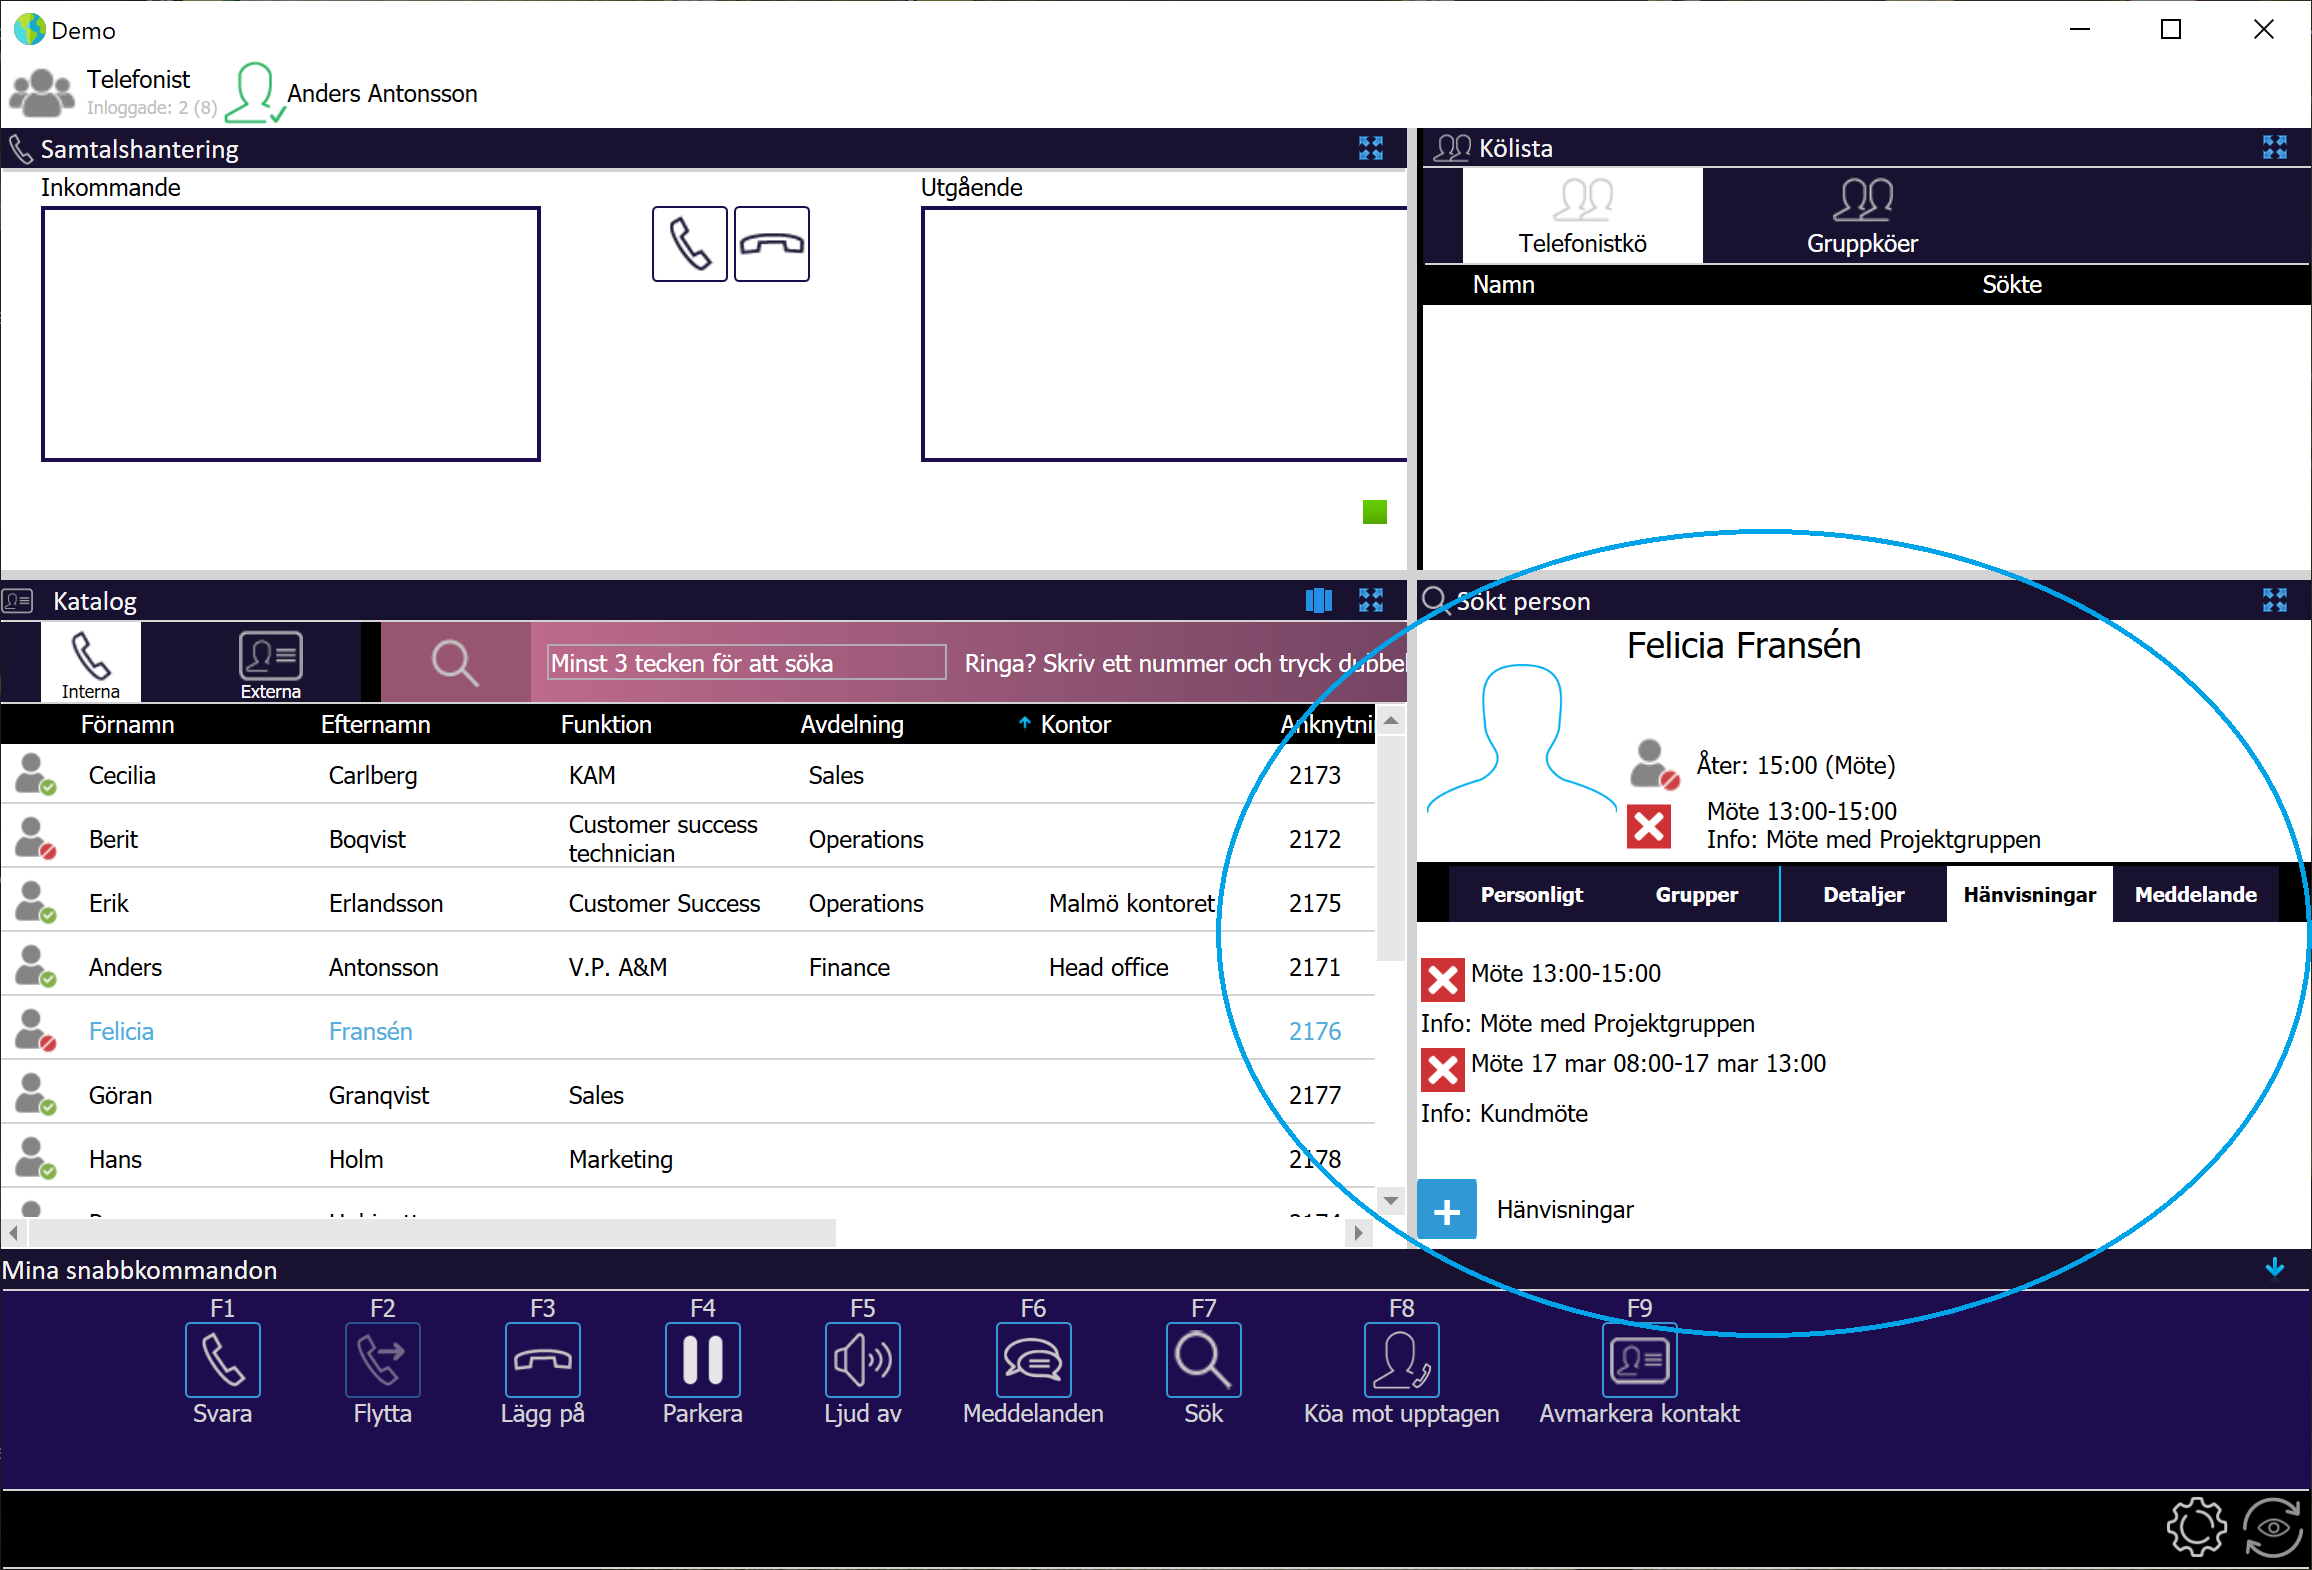Click Anders Antonsson status icon at top
This screenshot has height=1570, width=2312.
(x=255, y=92)
